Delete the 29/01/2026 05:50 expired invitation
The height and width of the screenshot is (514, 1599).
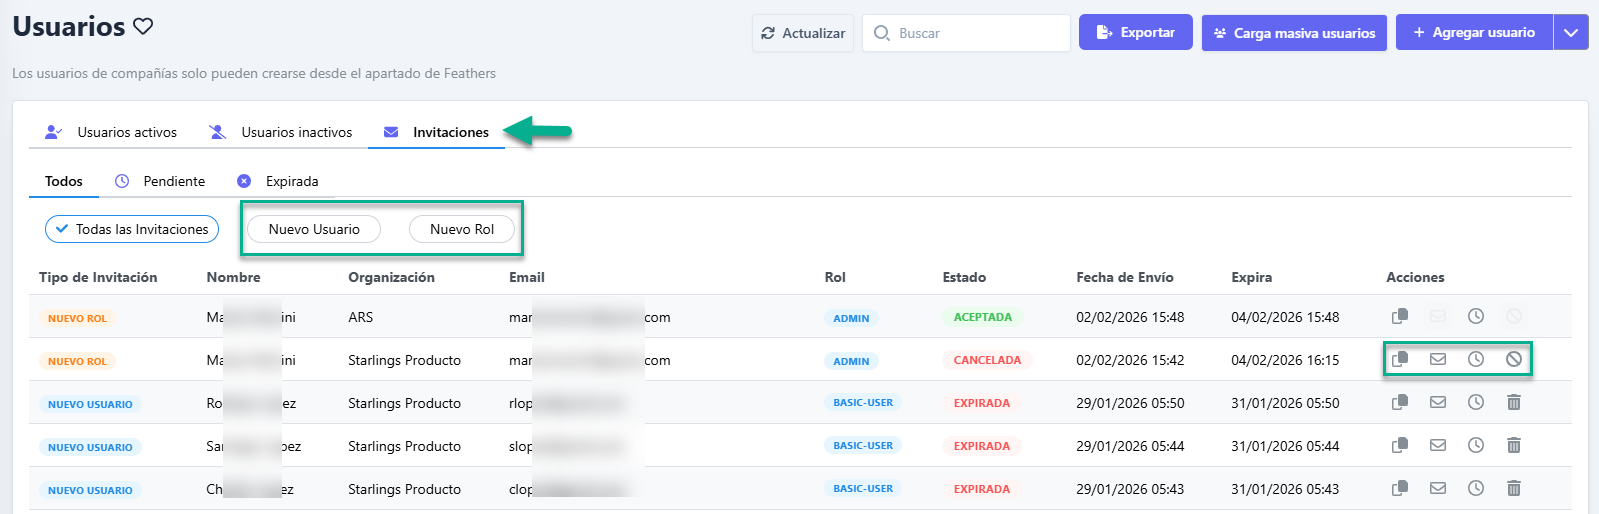(x=1514, y=402)
